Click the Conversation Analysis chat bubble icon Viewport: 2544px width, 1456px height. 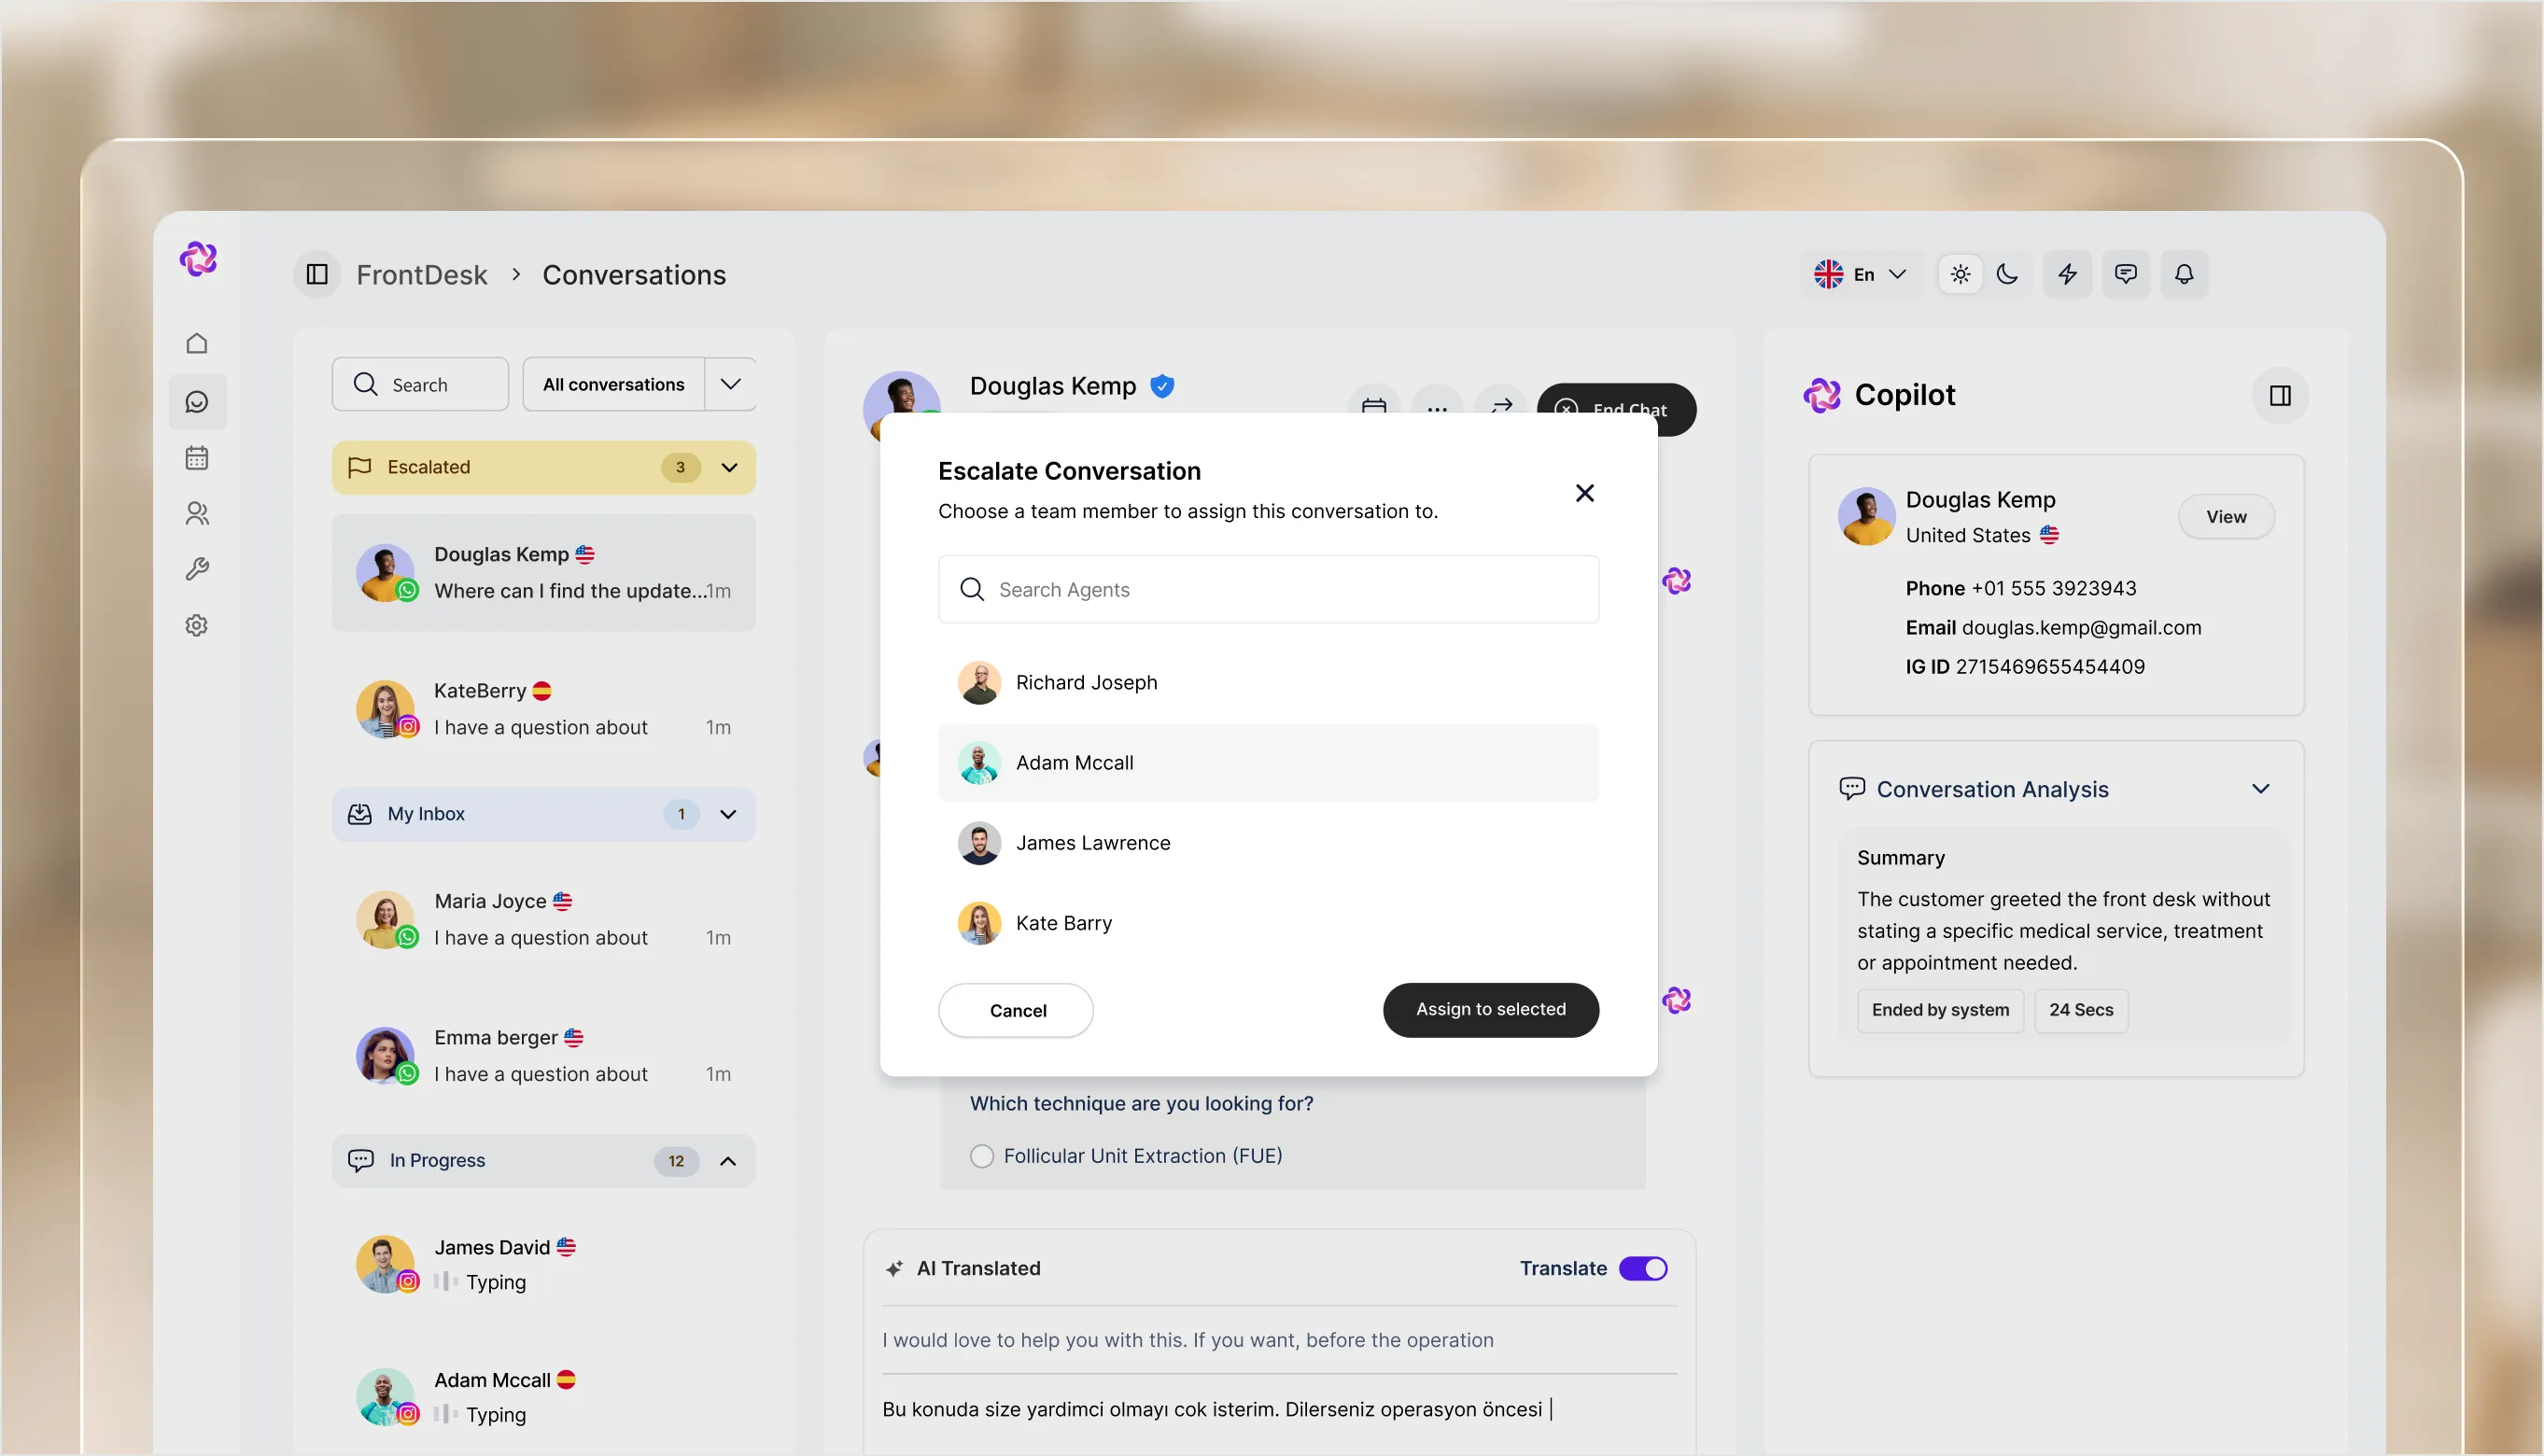(1852, 788)
